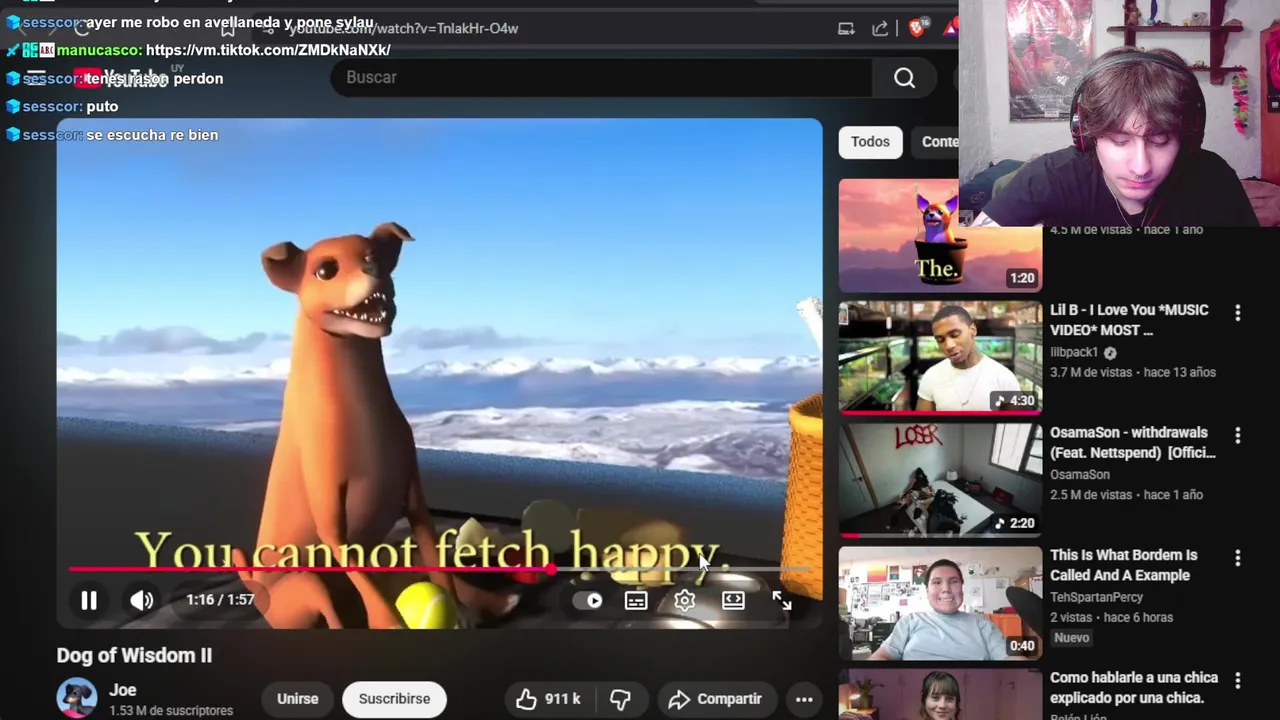Click the browser share page icon
This screenshot has width=1280, height=720.
pyautogui.click(x=880, y=29)
